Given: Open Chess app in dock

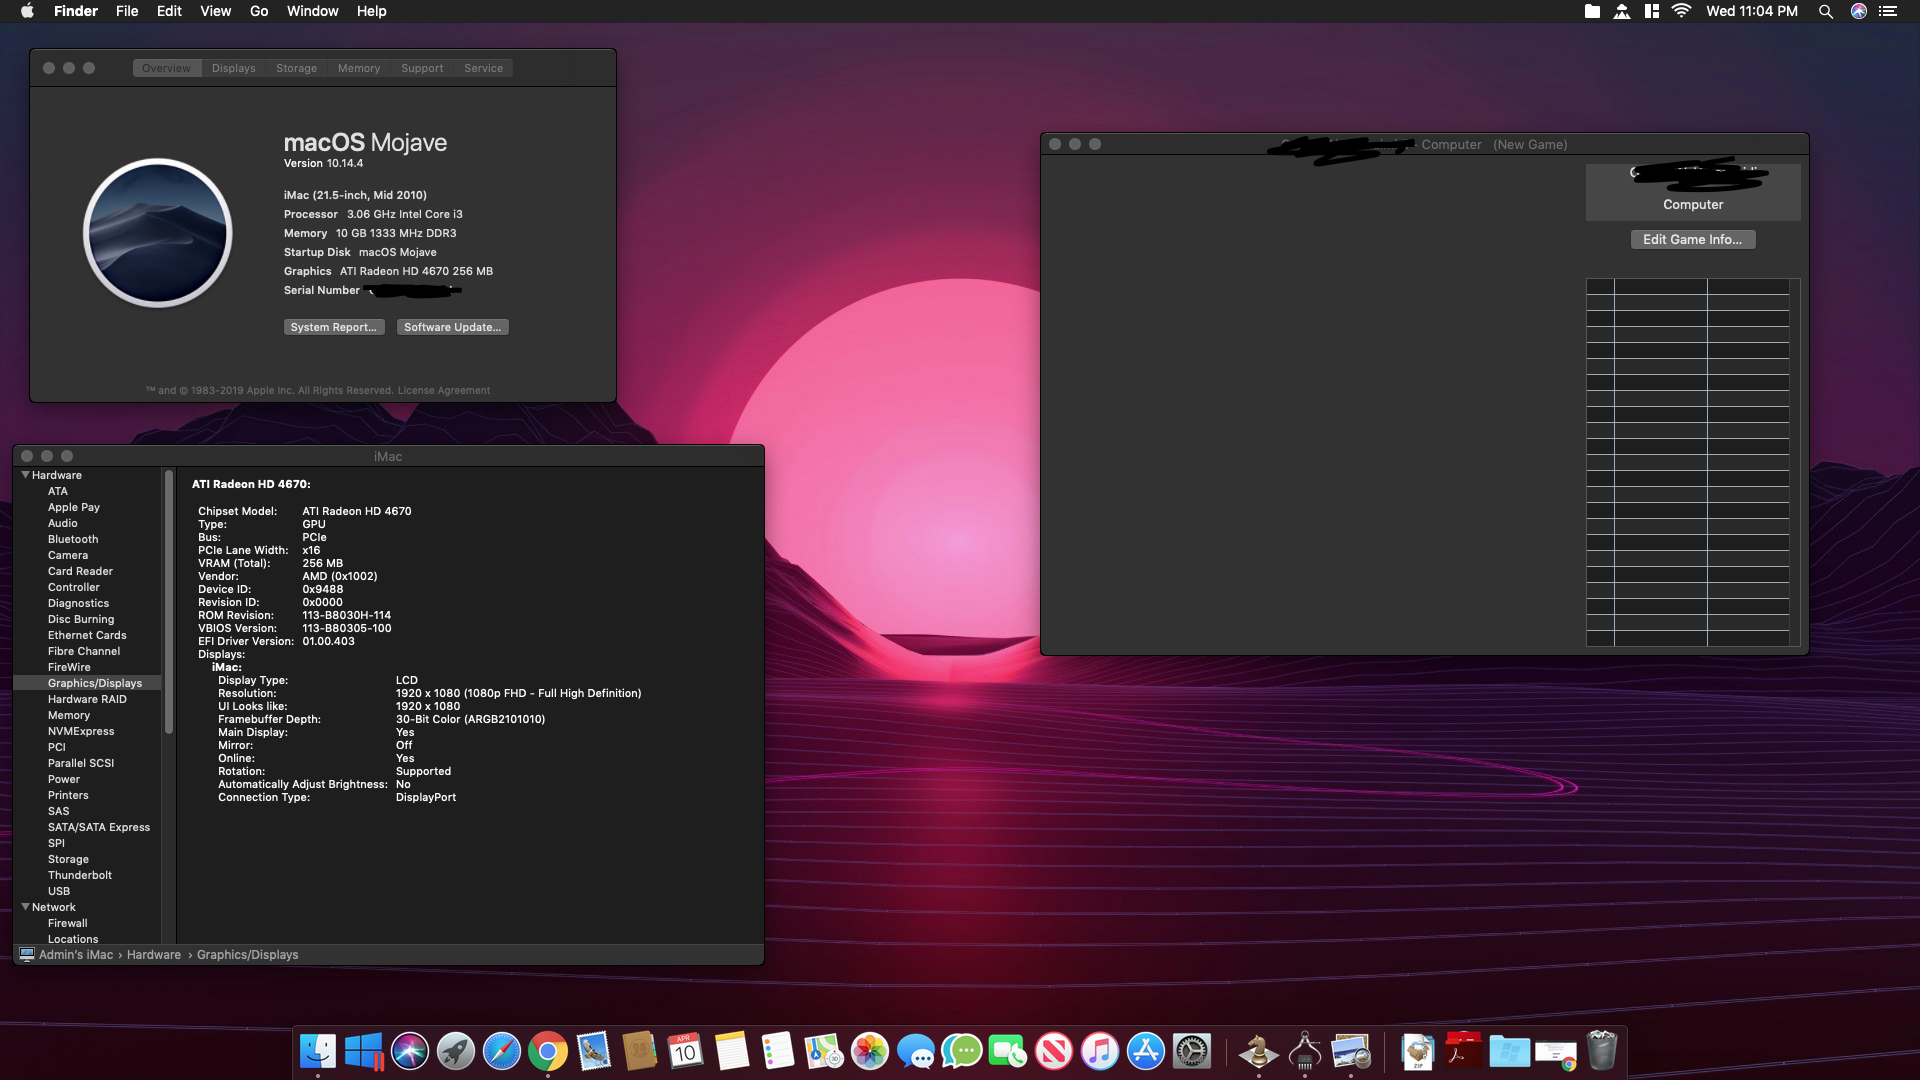Looking at the screenshot, I should click(x=1259, y=1051).
